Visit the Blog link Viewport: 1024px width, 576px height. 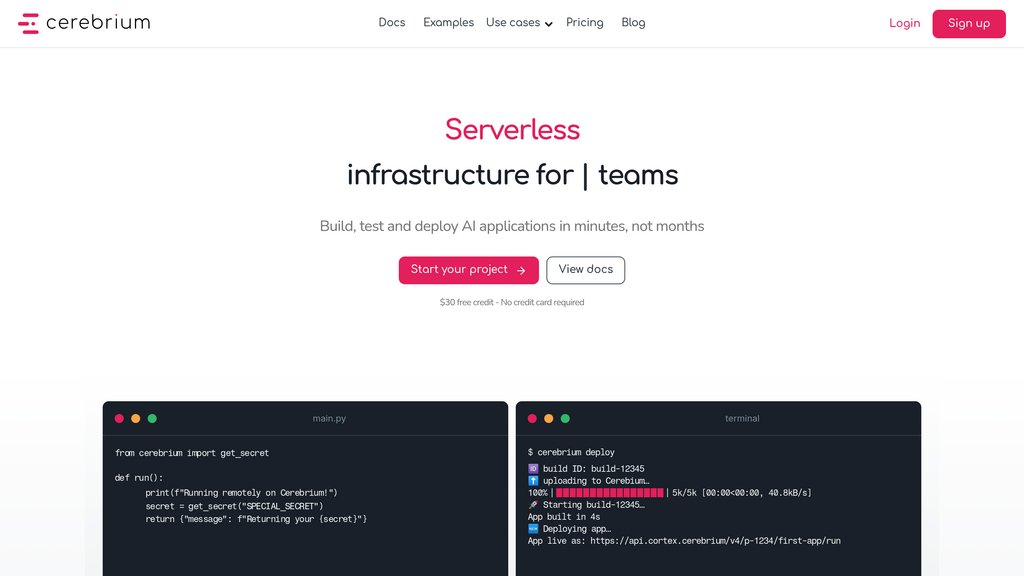click(x=633, y=23)
